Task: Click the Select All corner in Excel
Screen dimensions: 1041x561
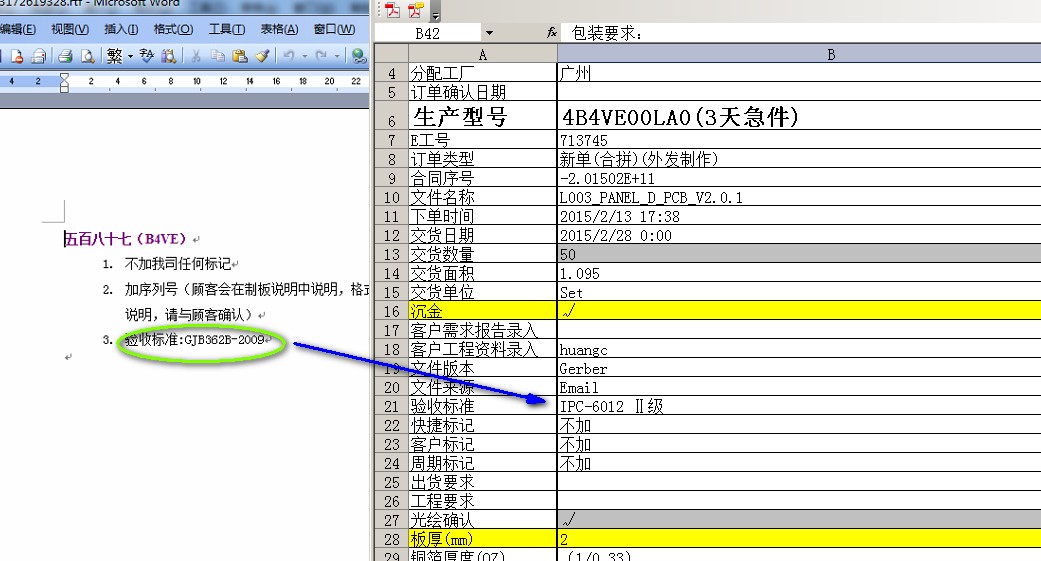Action: (x=392, y=54)
